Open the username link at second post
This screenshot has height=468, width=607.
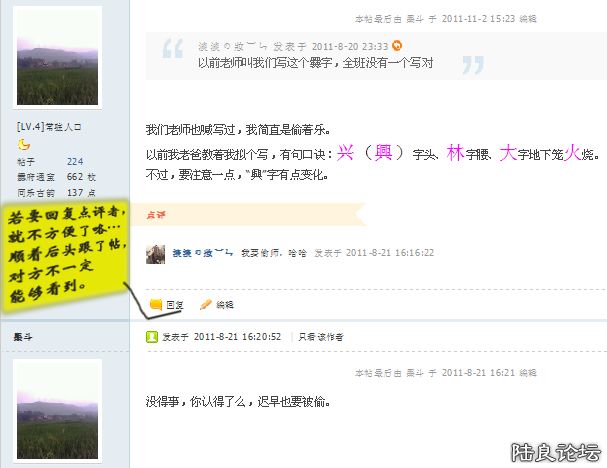point(23,337)
